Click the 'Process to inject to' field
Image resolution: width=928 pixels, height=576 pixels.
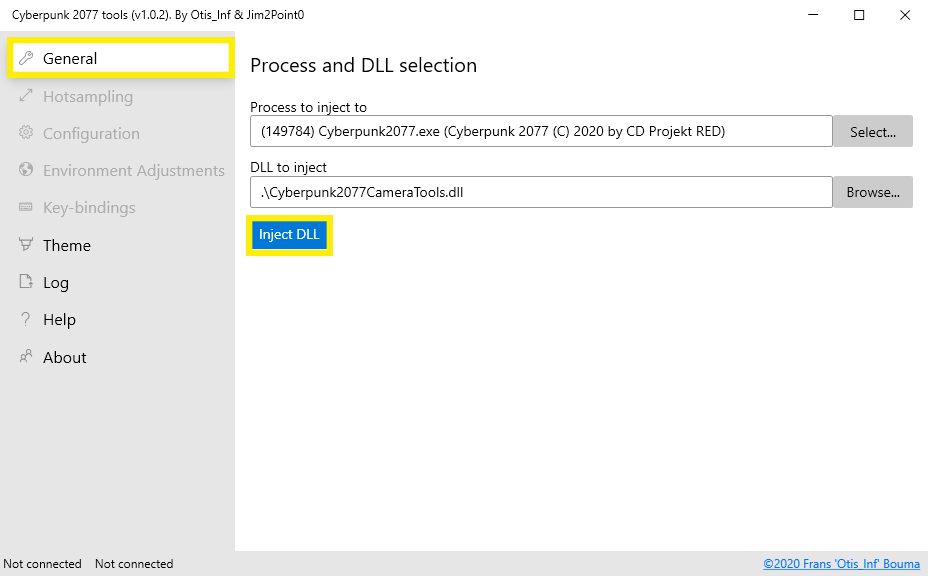540,132
